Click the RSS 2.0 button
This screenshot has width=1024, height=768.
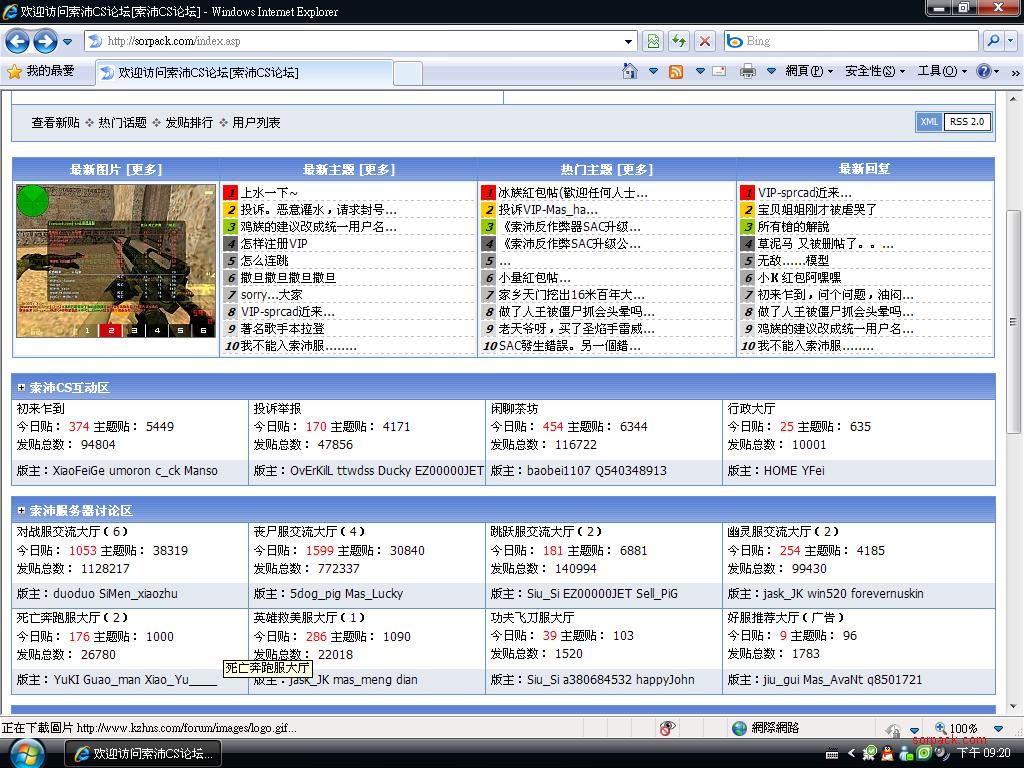pyautogui.click(x=966, y=122)
